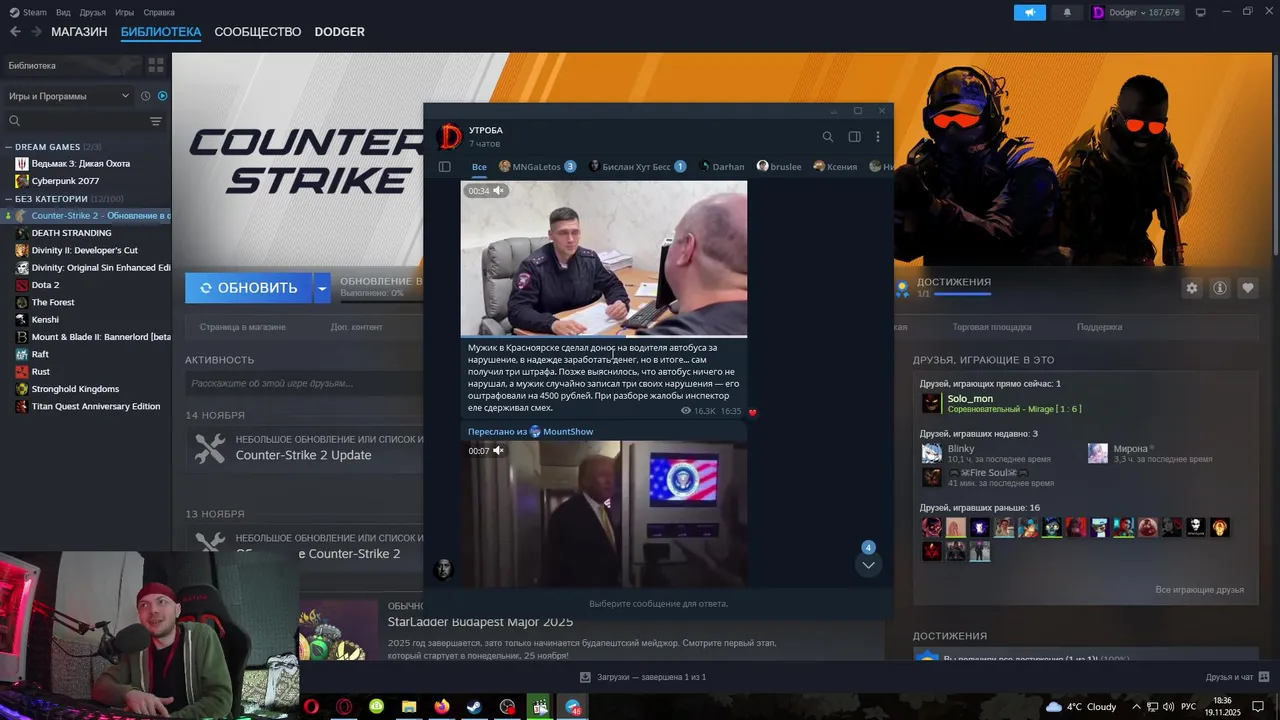
Task: Open Dodger account balance dropdown
Action: click(1135, 12)
